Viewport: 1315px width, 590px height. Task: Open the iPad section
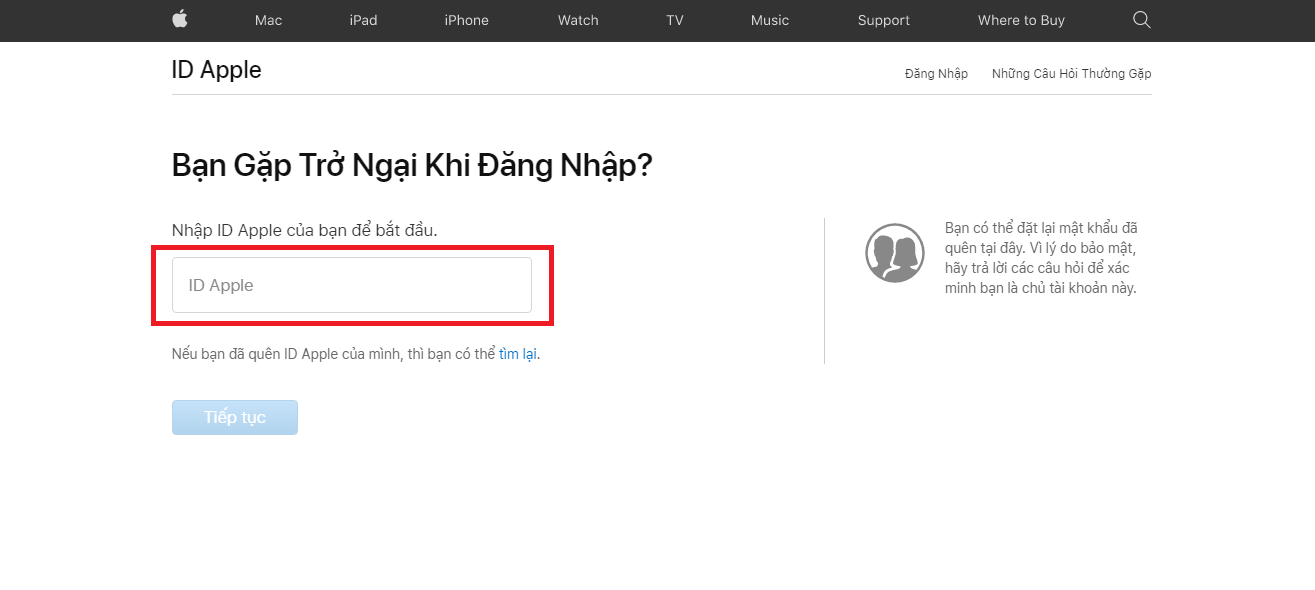(x=362, y=20)
